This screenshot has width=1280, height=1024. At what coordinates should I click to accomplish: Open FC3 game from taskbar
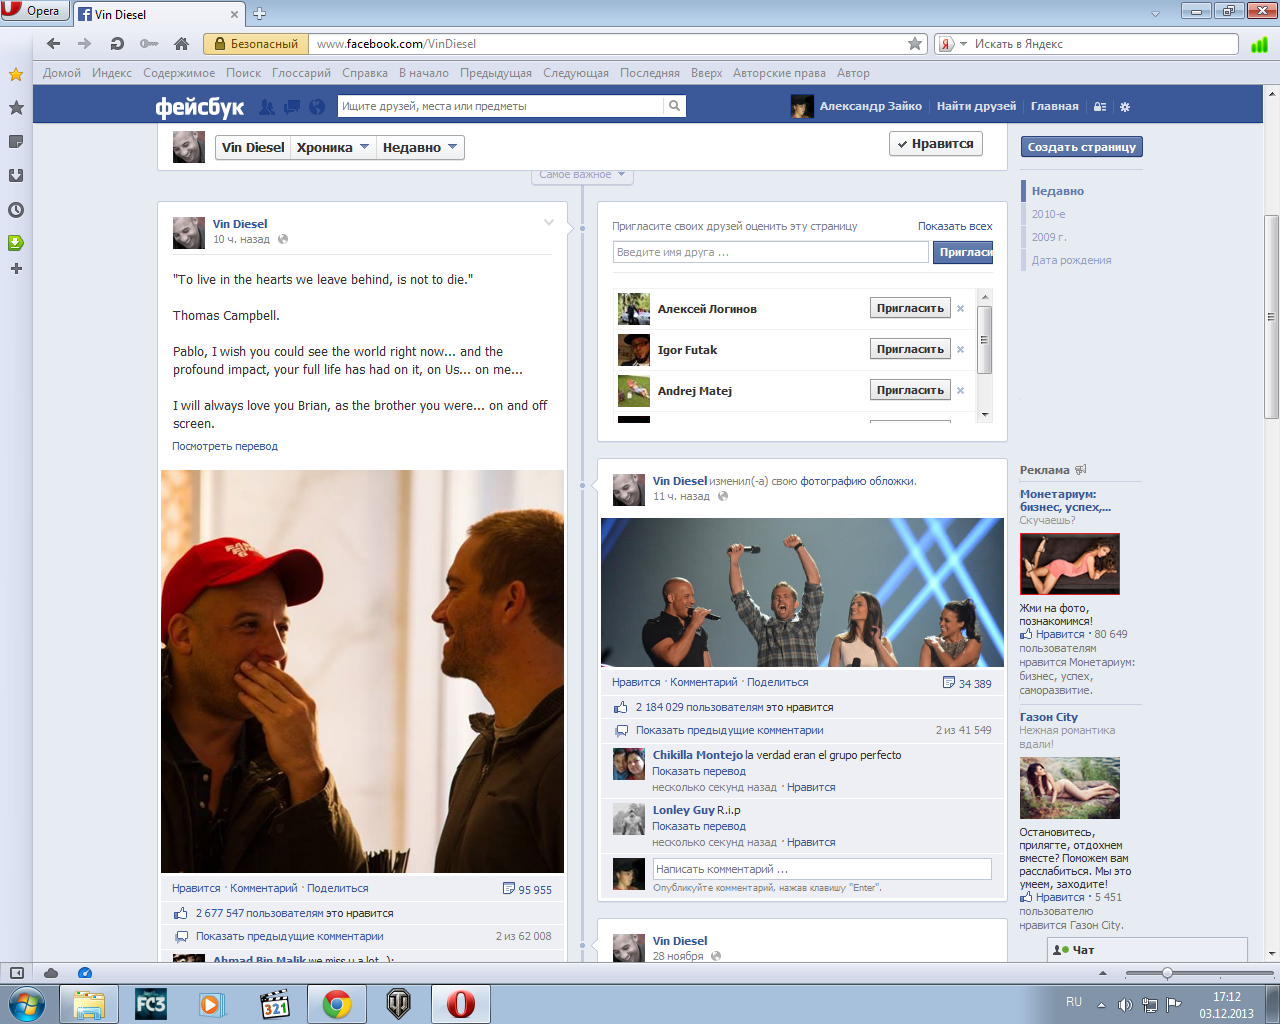pos(151,1004)
